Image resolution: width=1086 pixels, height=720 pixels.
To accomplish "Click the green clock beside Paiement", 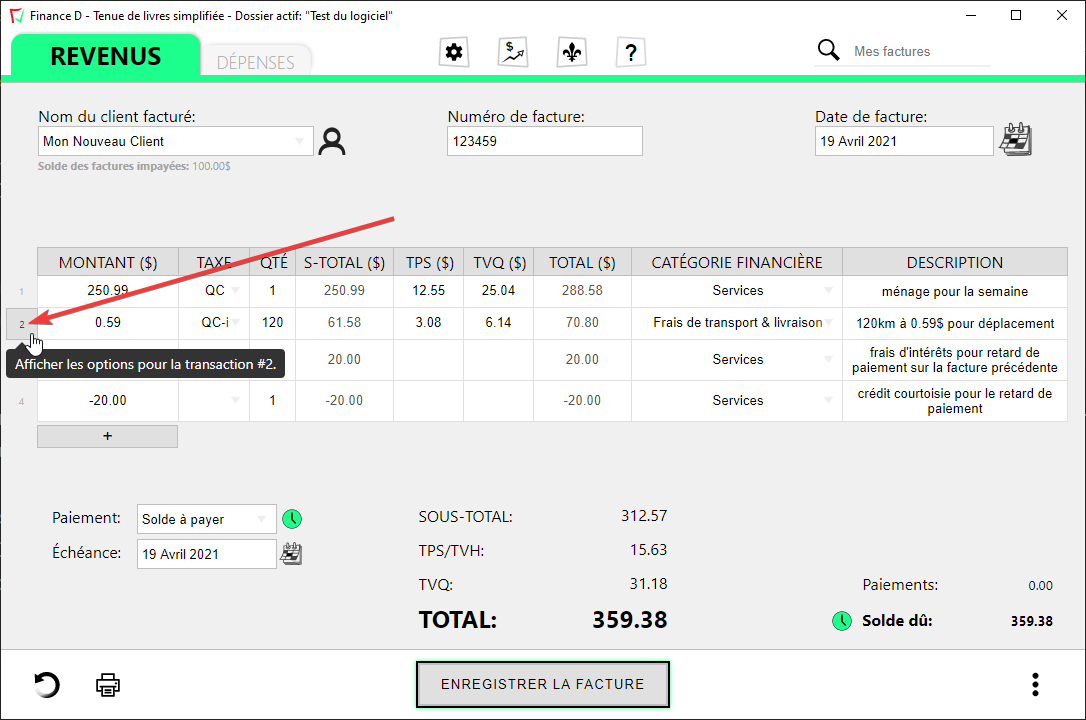I will click(292, 519).
